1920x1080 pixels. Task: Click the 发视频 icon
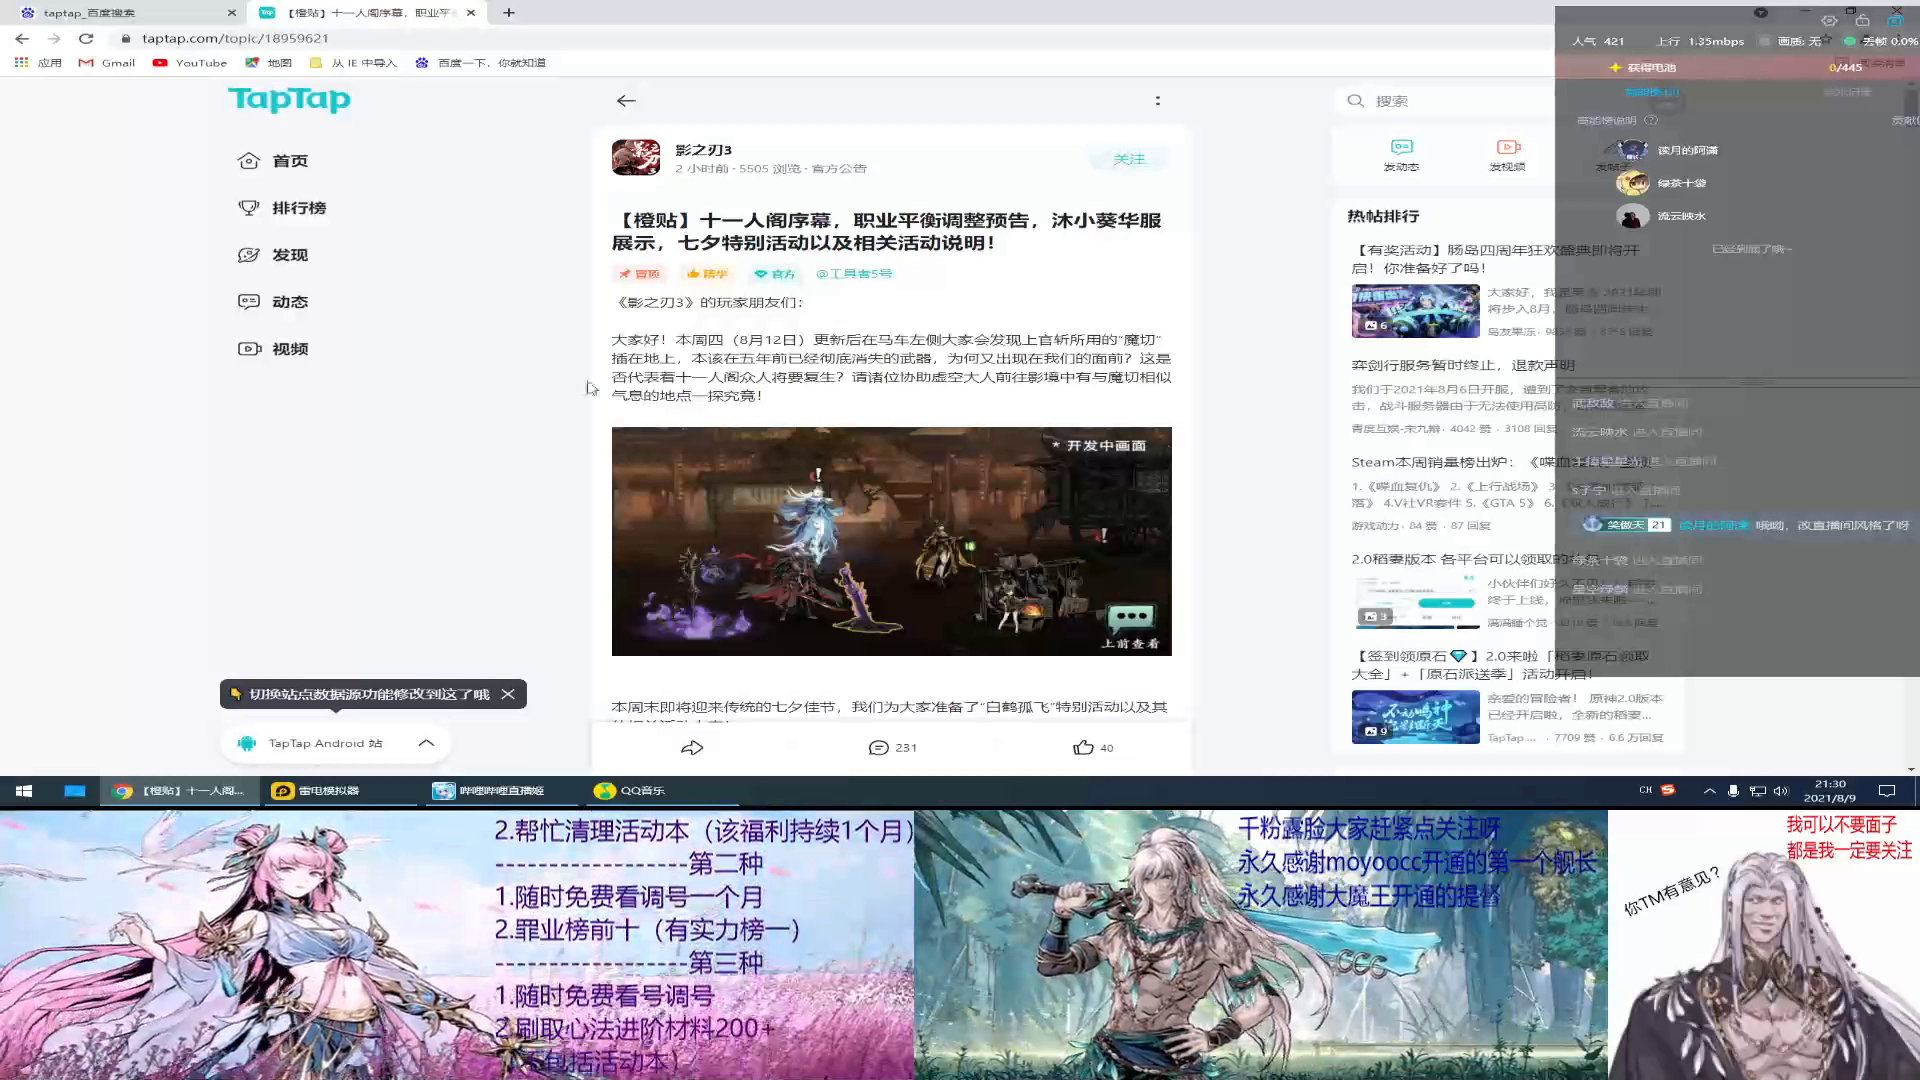1507,154
